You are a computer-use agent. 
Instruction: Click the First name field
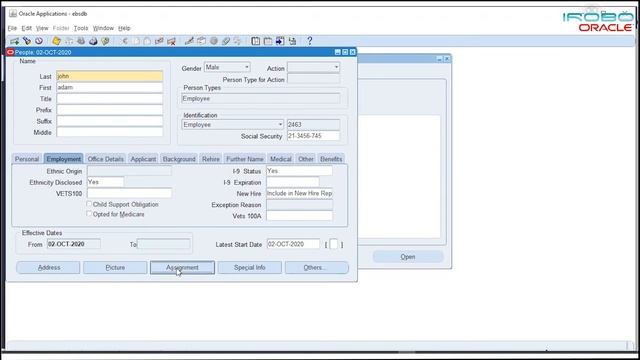[110, 87]
